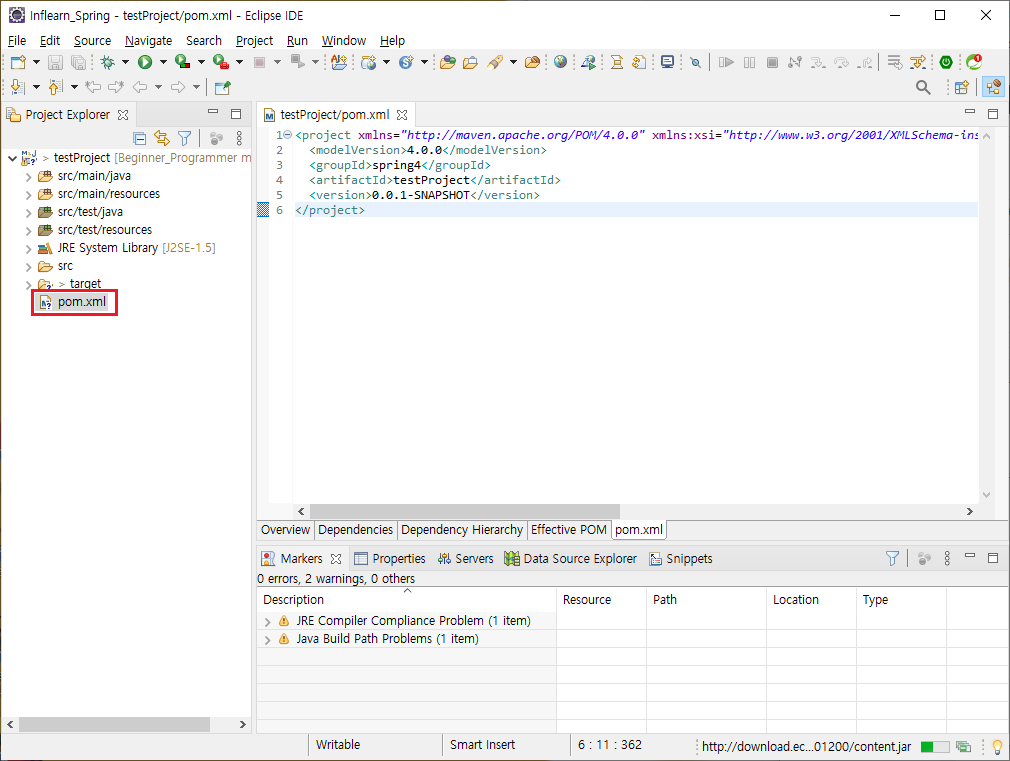Viewport: 1010px width, 761px height.
Task: Click the New wizard toolbar icon
Action: (18, 63)
